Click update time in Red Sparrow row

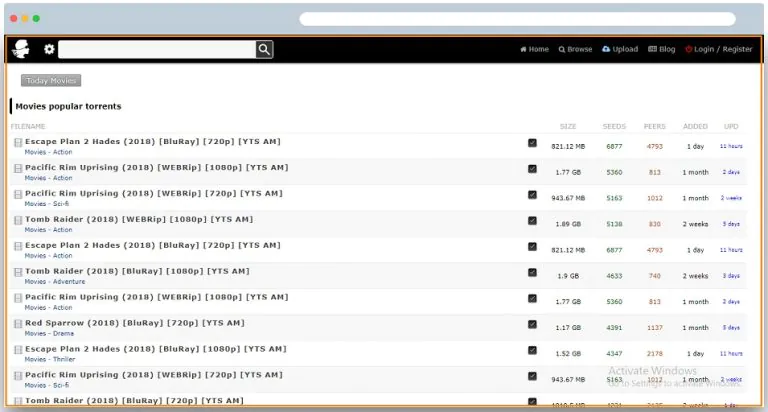click(x=731, y=328)
